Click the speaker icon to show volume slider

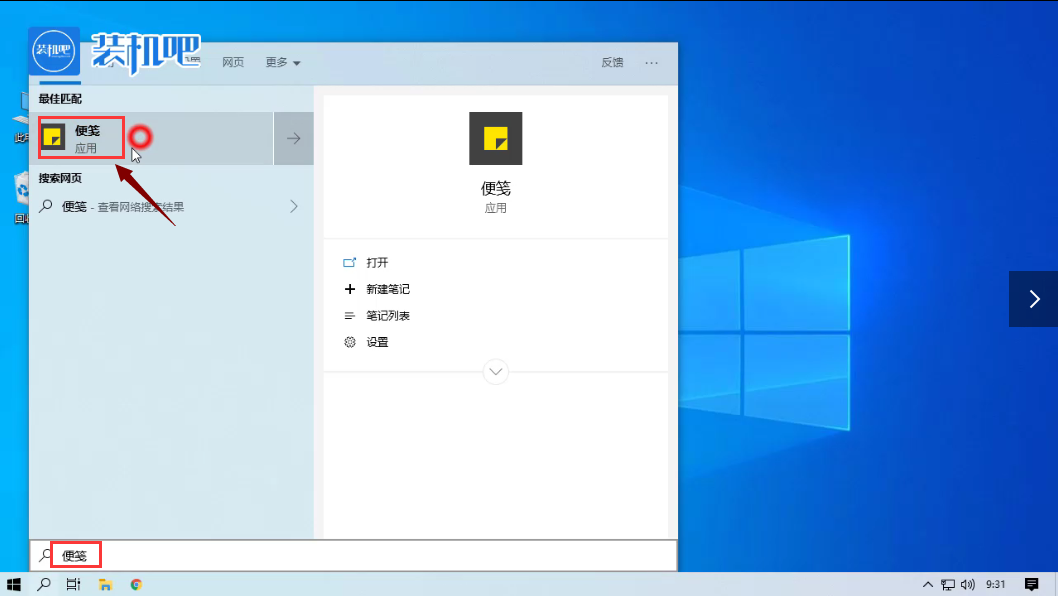click(968, 582)
